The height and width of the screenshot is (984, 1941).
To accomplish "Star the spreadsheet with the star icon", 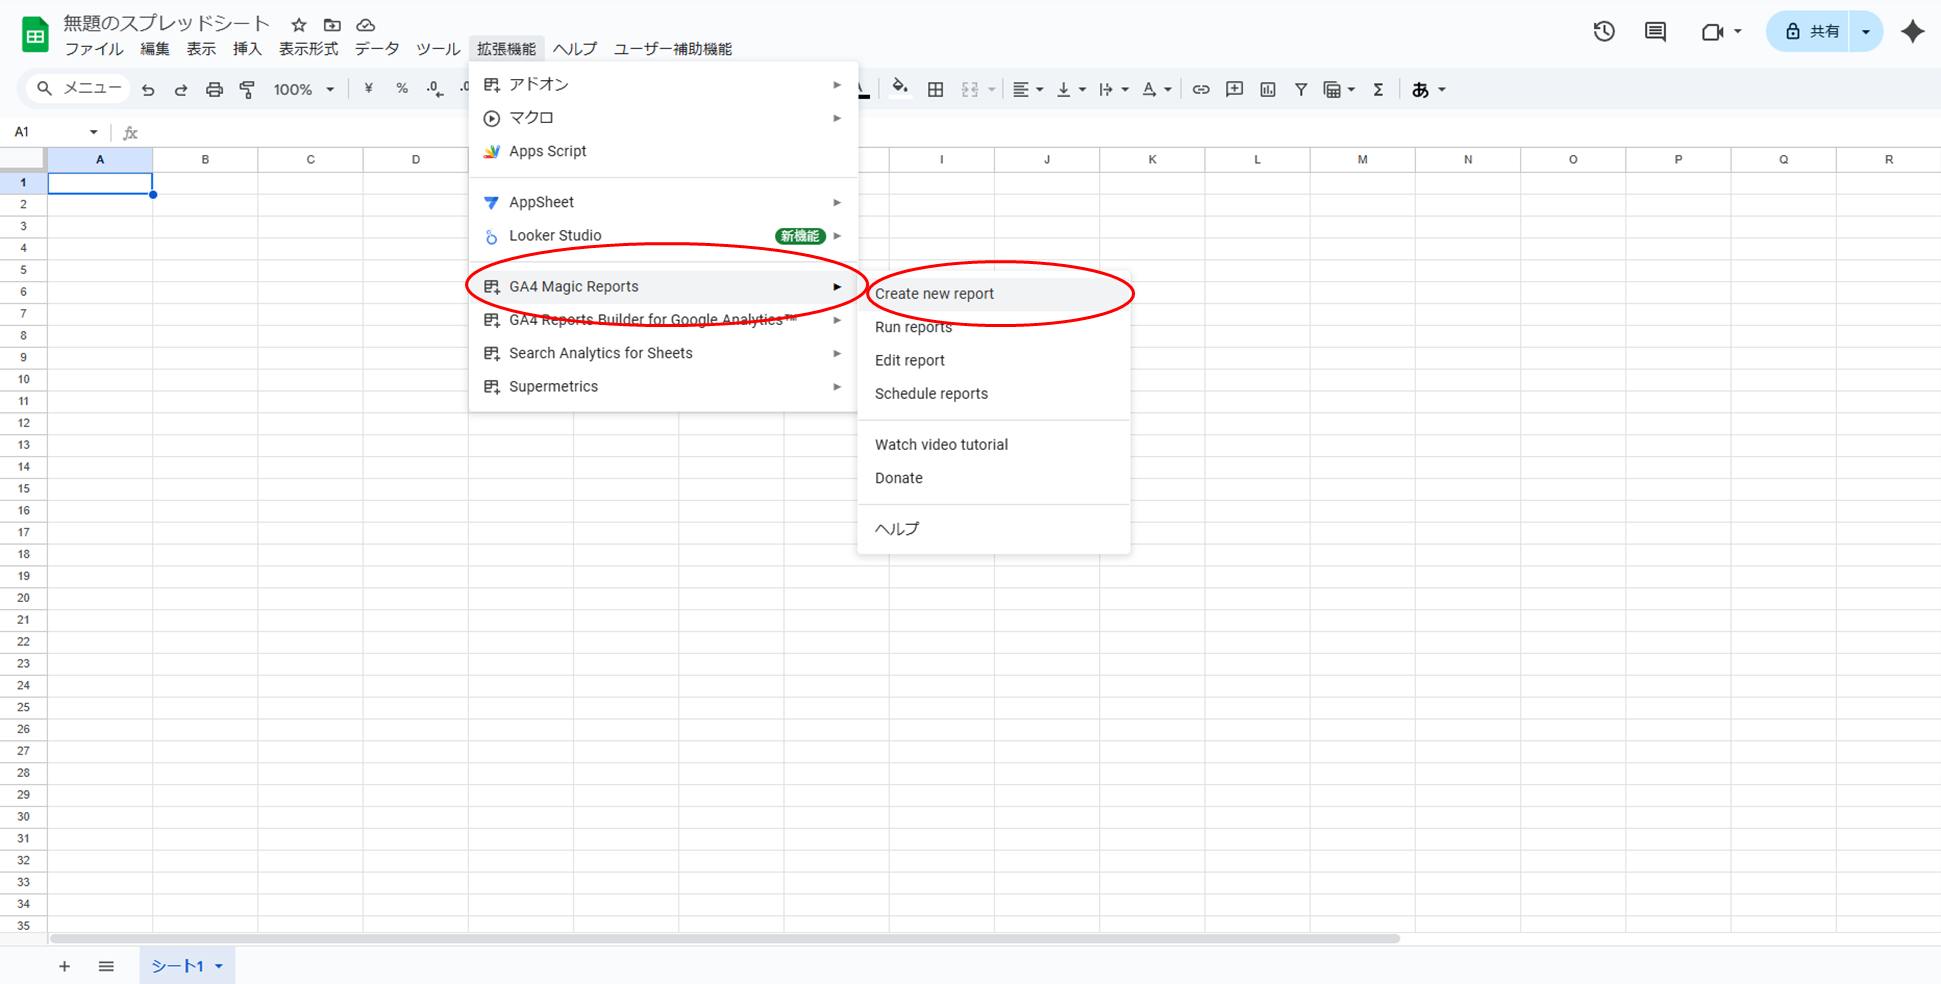I will click(x=298, y=25).
